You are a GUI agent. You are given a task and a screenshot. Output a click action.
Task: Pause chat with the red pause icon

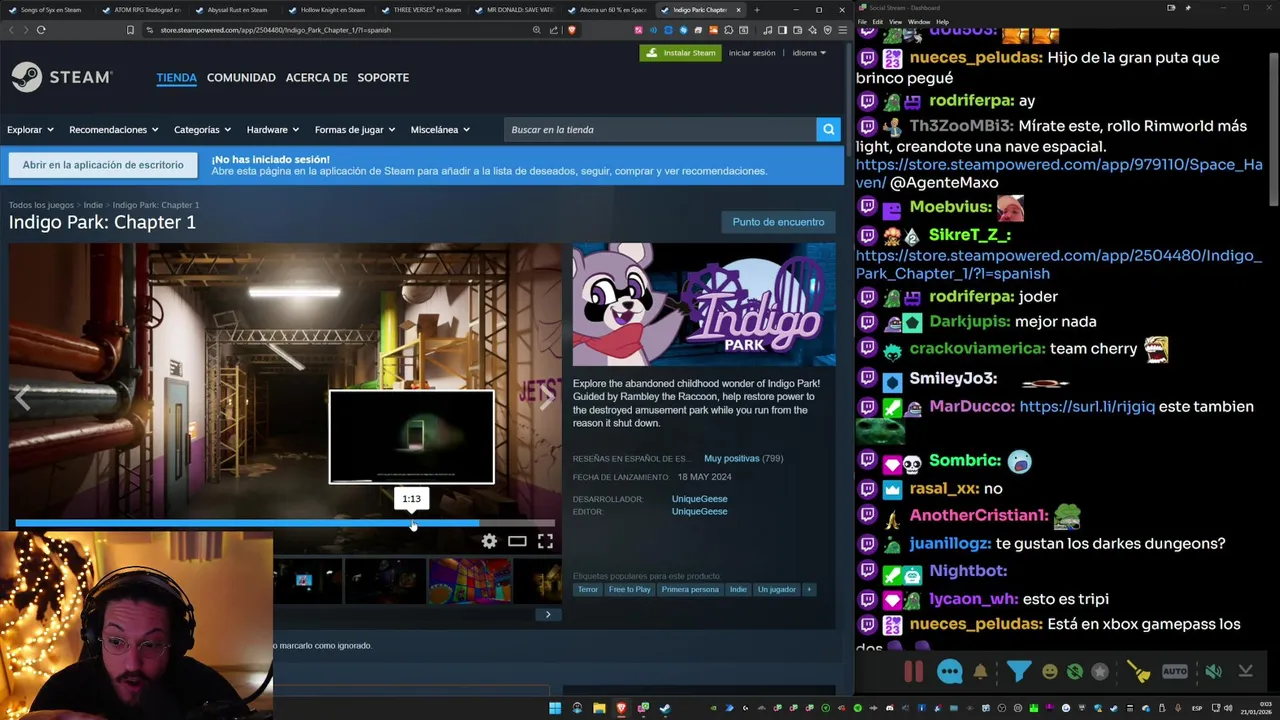(914, 671)
